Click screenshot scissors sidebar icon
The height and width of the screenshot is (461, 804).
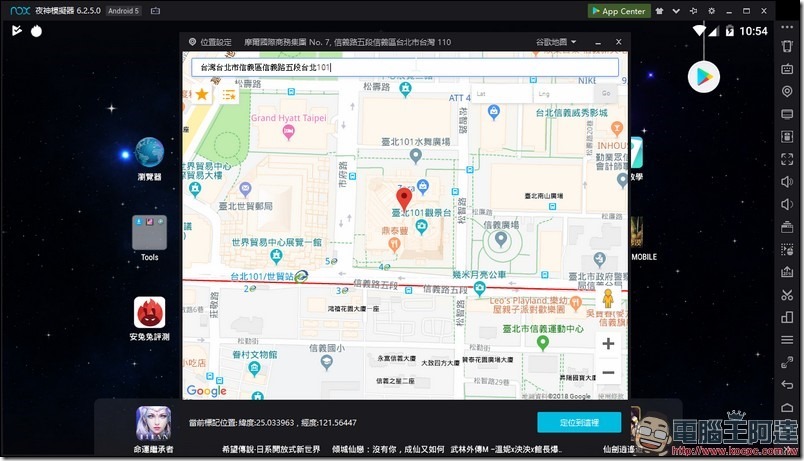(787, 295)
